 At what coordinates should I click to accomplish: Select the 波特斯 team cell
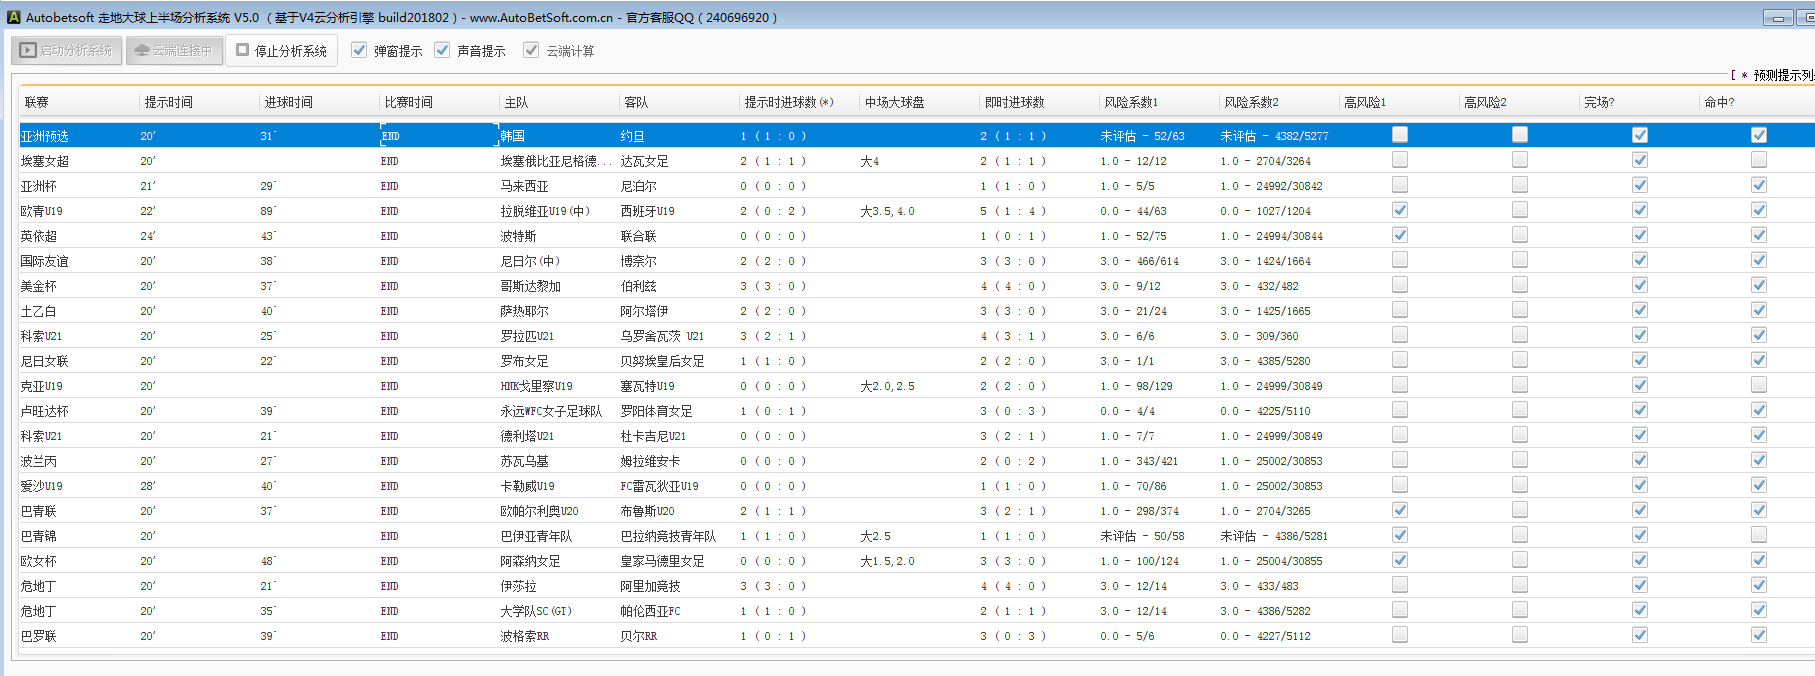coord(518,236)
